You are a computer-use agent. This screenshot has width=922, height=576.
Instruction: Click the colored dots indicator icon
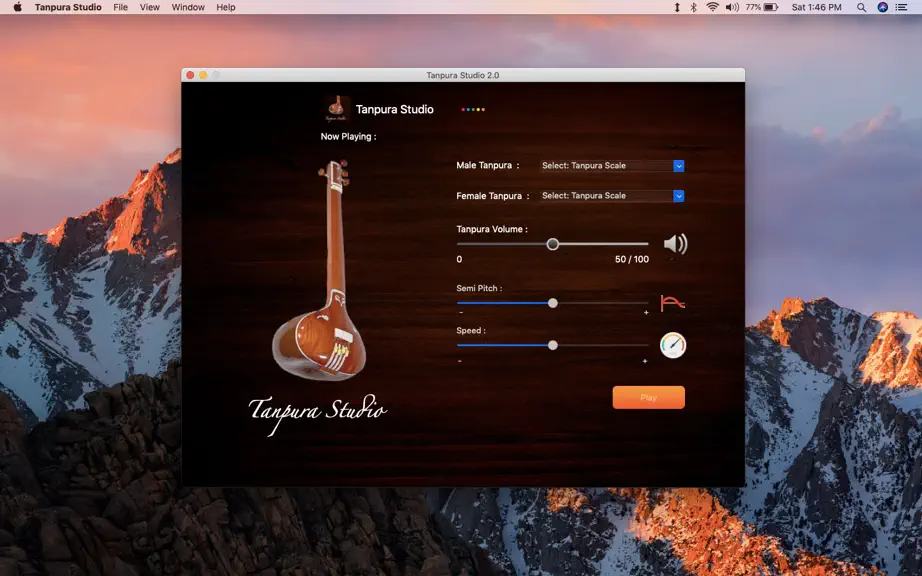(x=473, y=109)
